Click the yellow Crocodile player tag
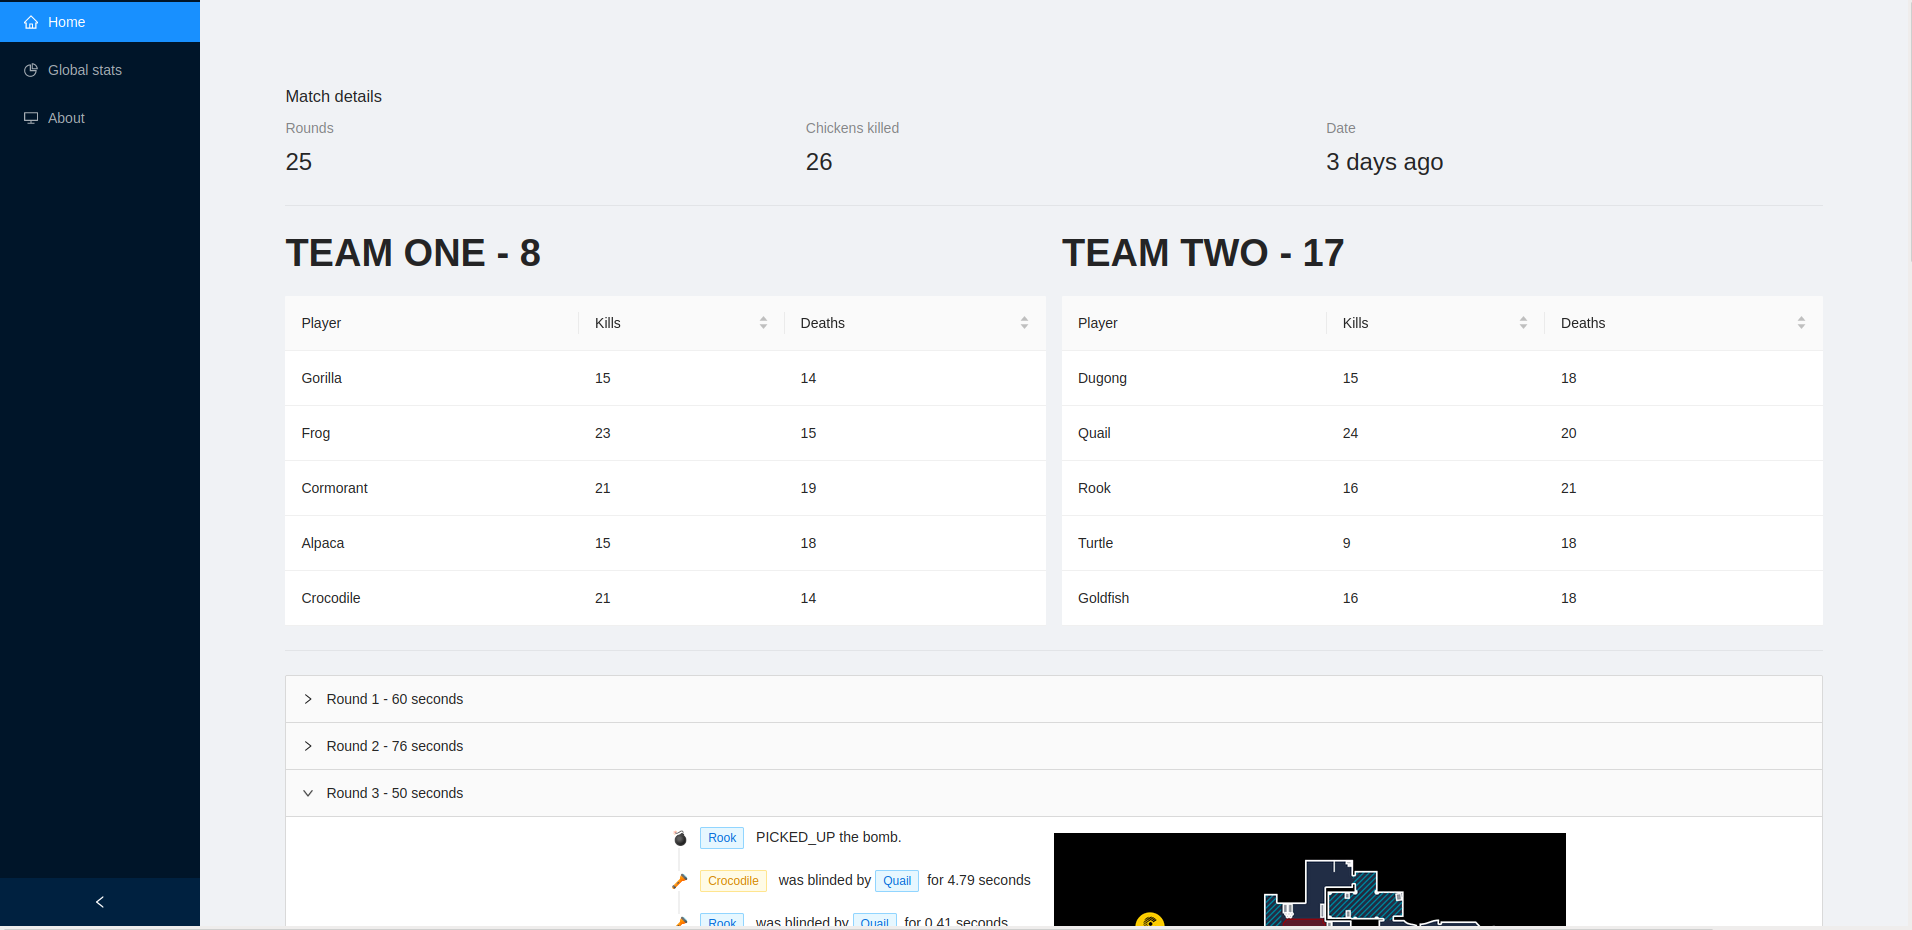This screenshot has height=930, width=1912. (x=733, y=881)
